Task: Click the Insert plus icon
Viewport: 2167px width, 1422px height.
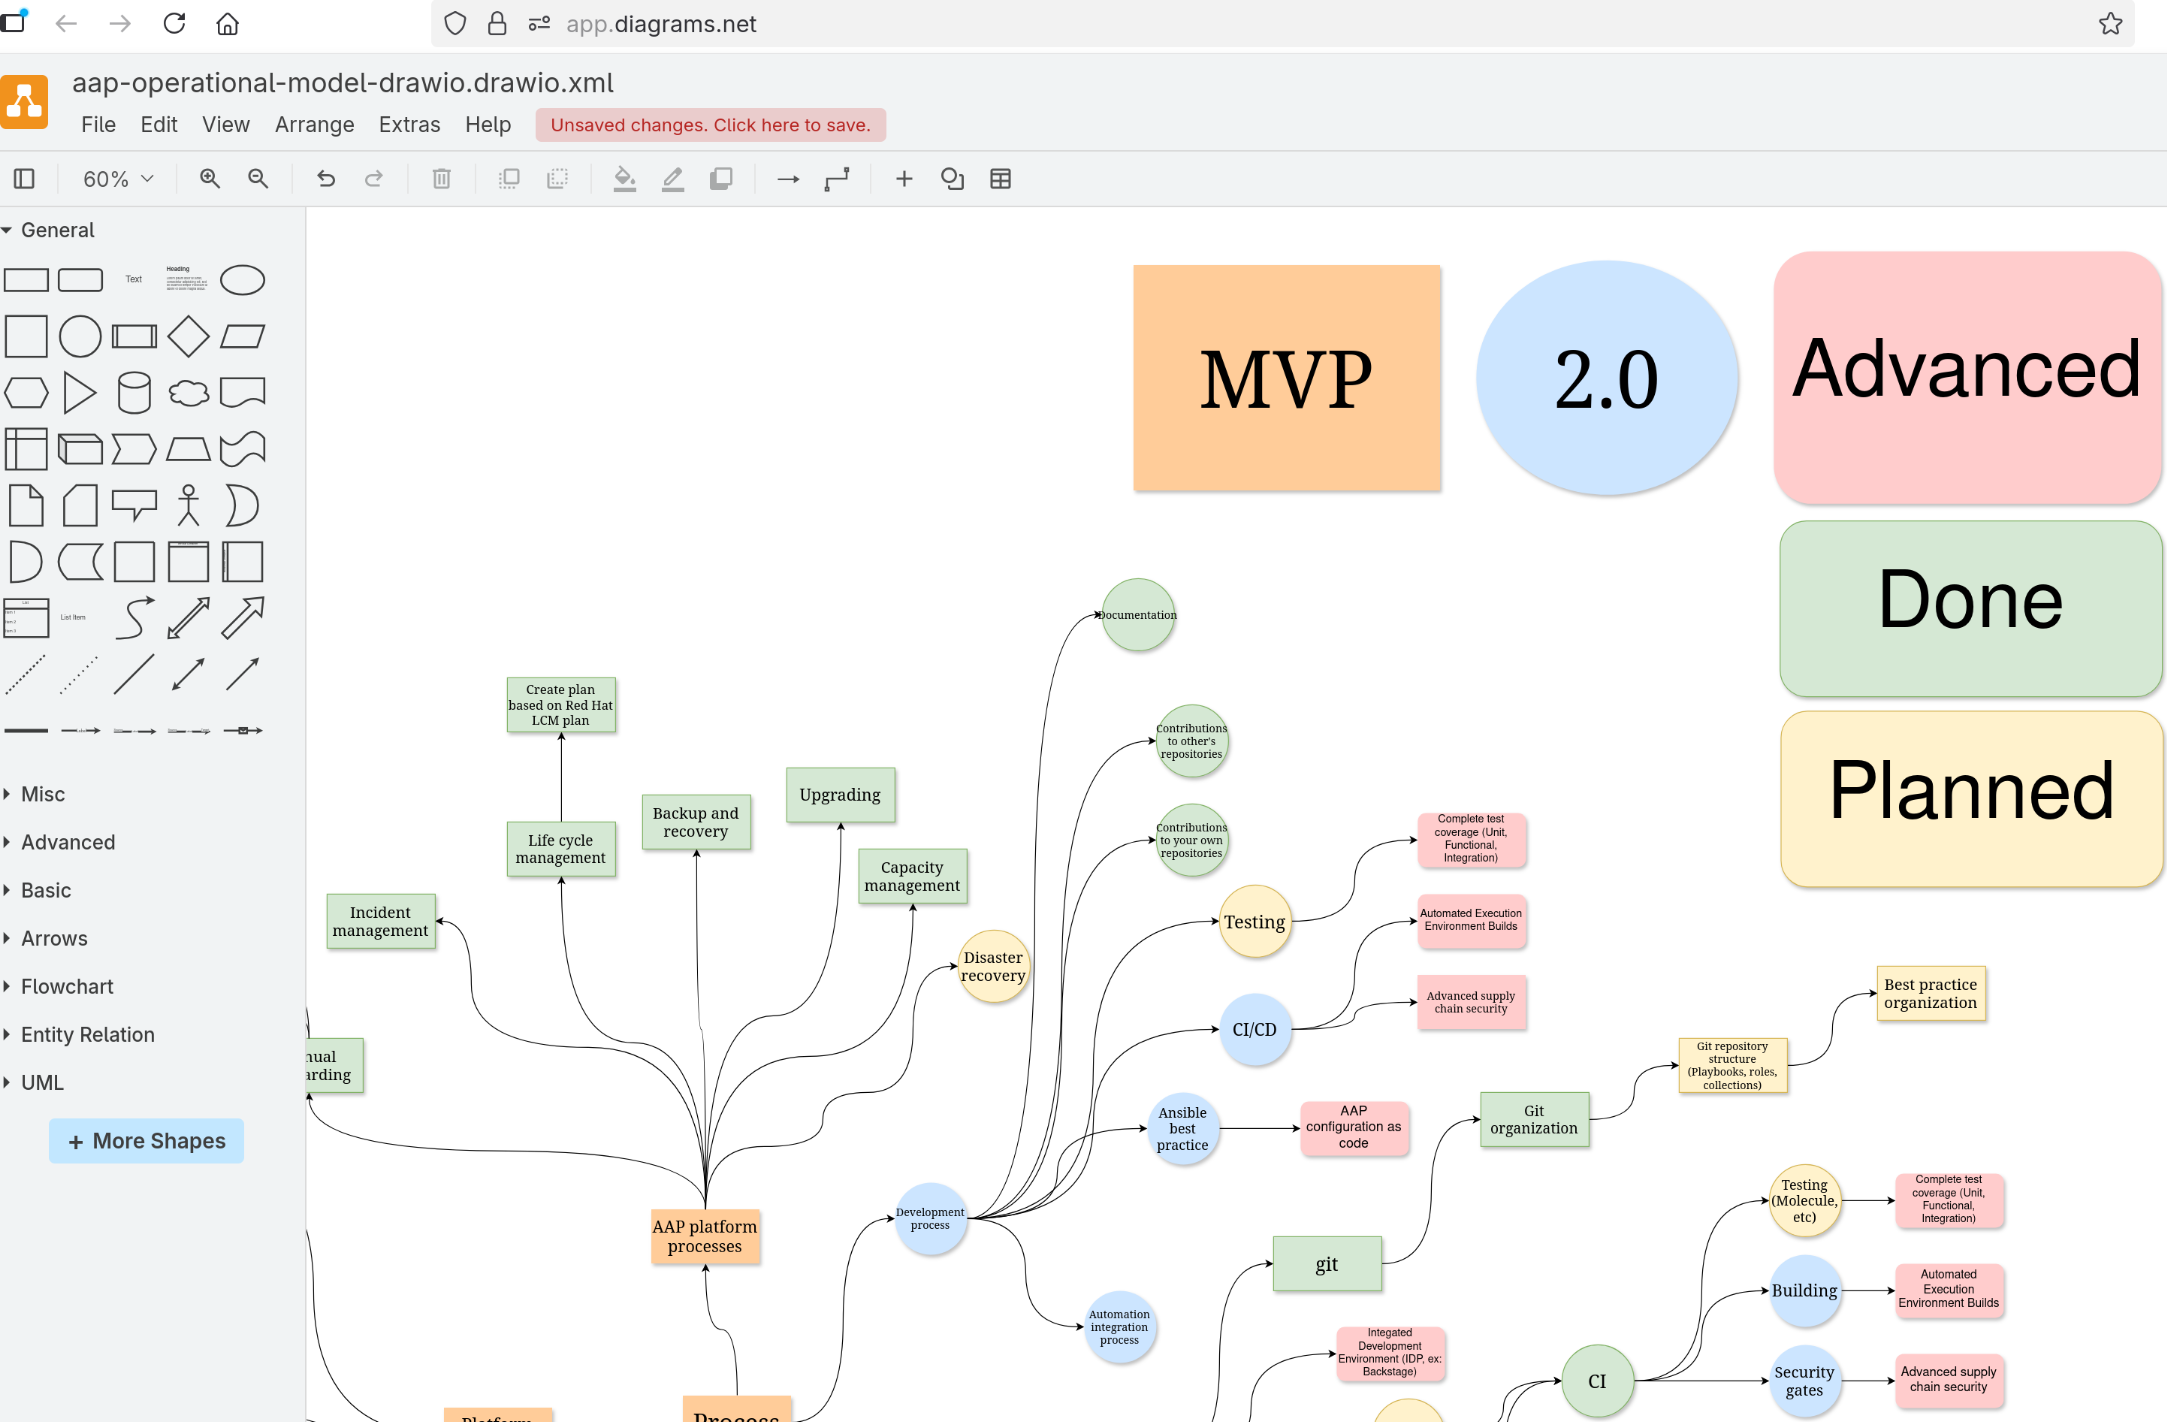Action: click(x=904, y=179)
